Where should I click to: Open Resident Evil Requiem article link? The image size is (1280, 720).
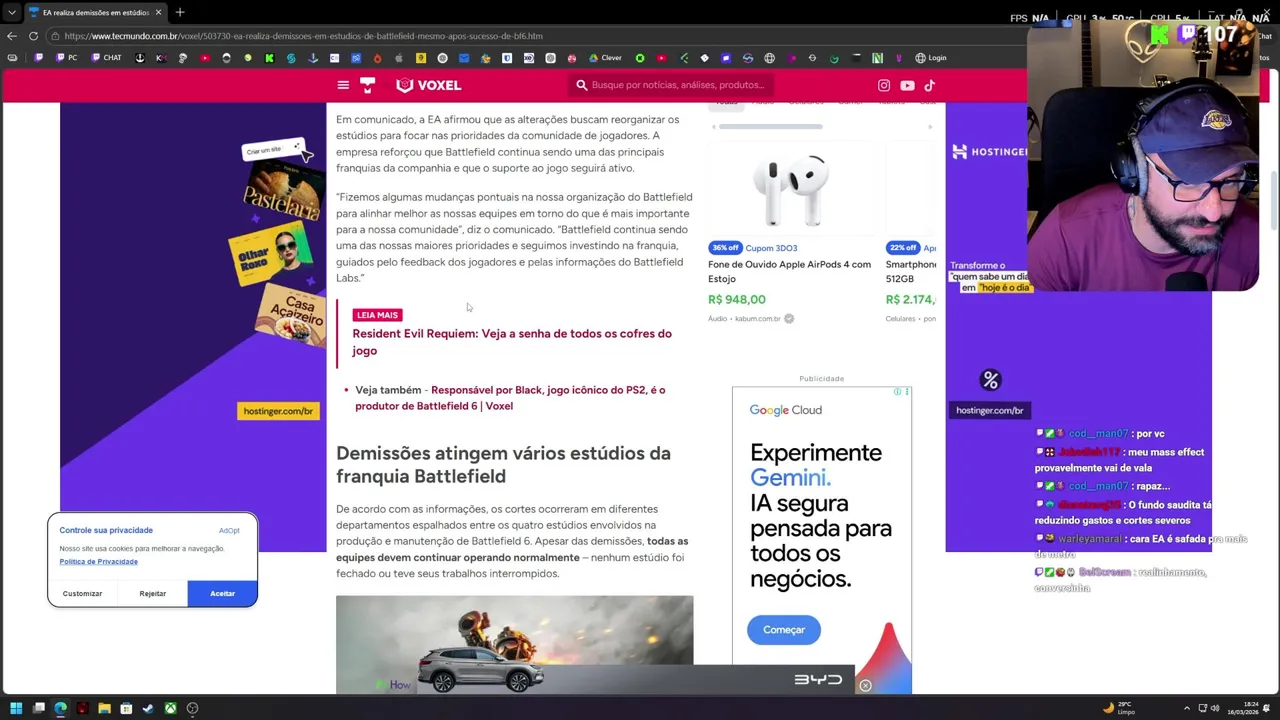tap(512, 342)
